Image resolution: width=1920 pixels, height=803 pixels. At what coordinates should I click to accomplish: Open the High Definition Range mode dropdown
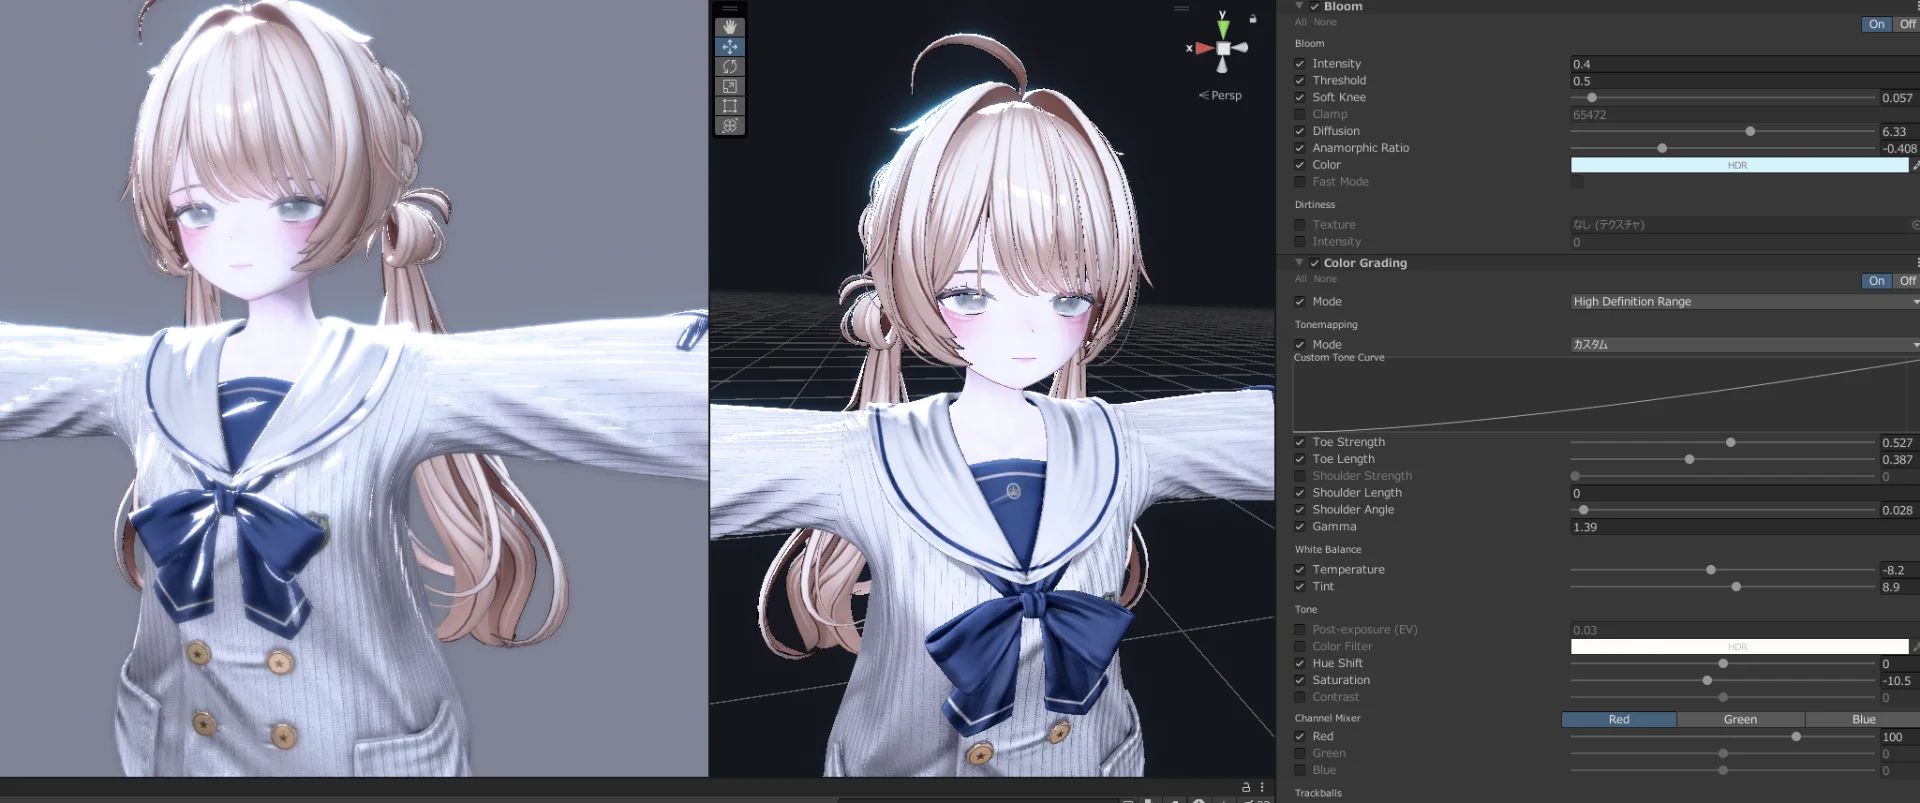[1742, 302]
